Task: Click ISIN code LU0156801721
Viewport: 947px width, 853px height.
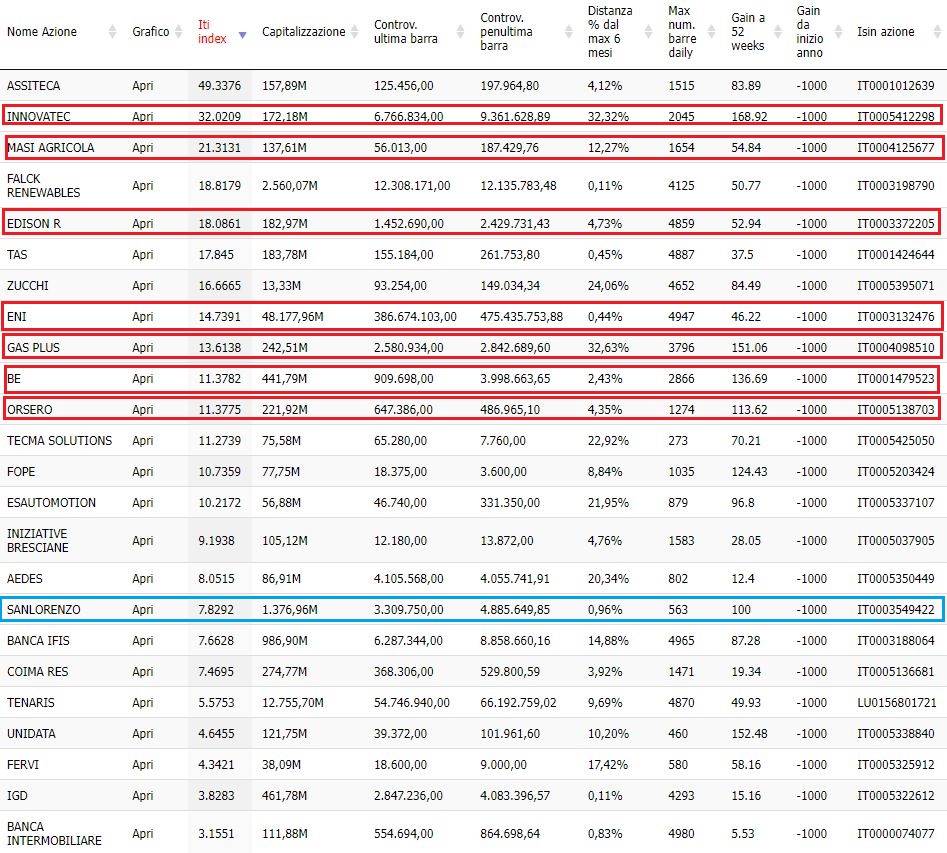Action: tap(897, 703)
